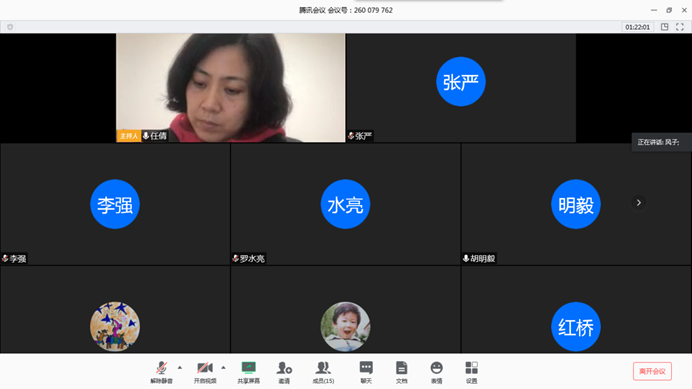Select the 李强 avatar tile

coord(115,204)
